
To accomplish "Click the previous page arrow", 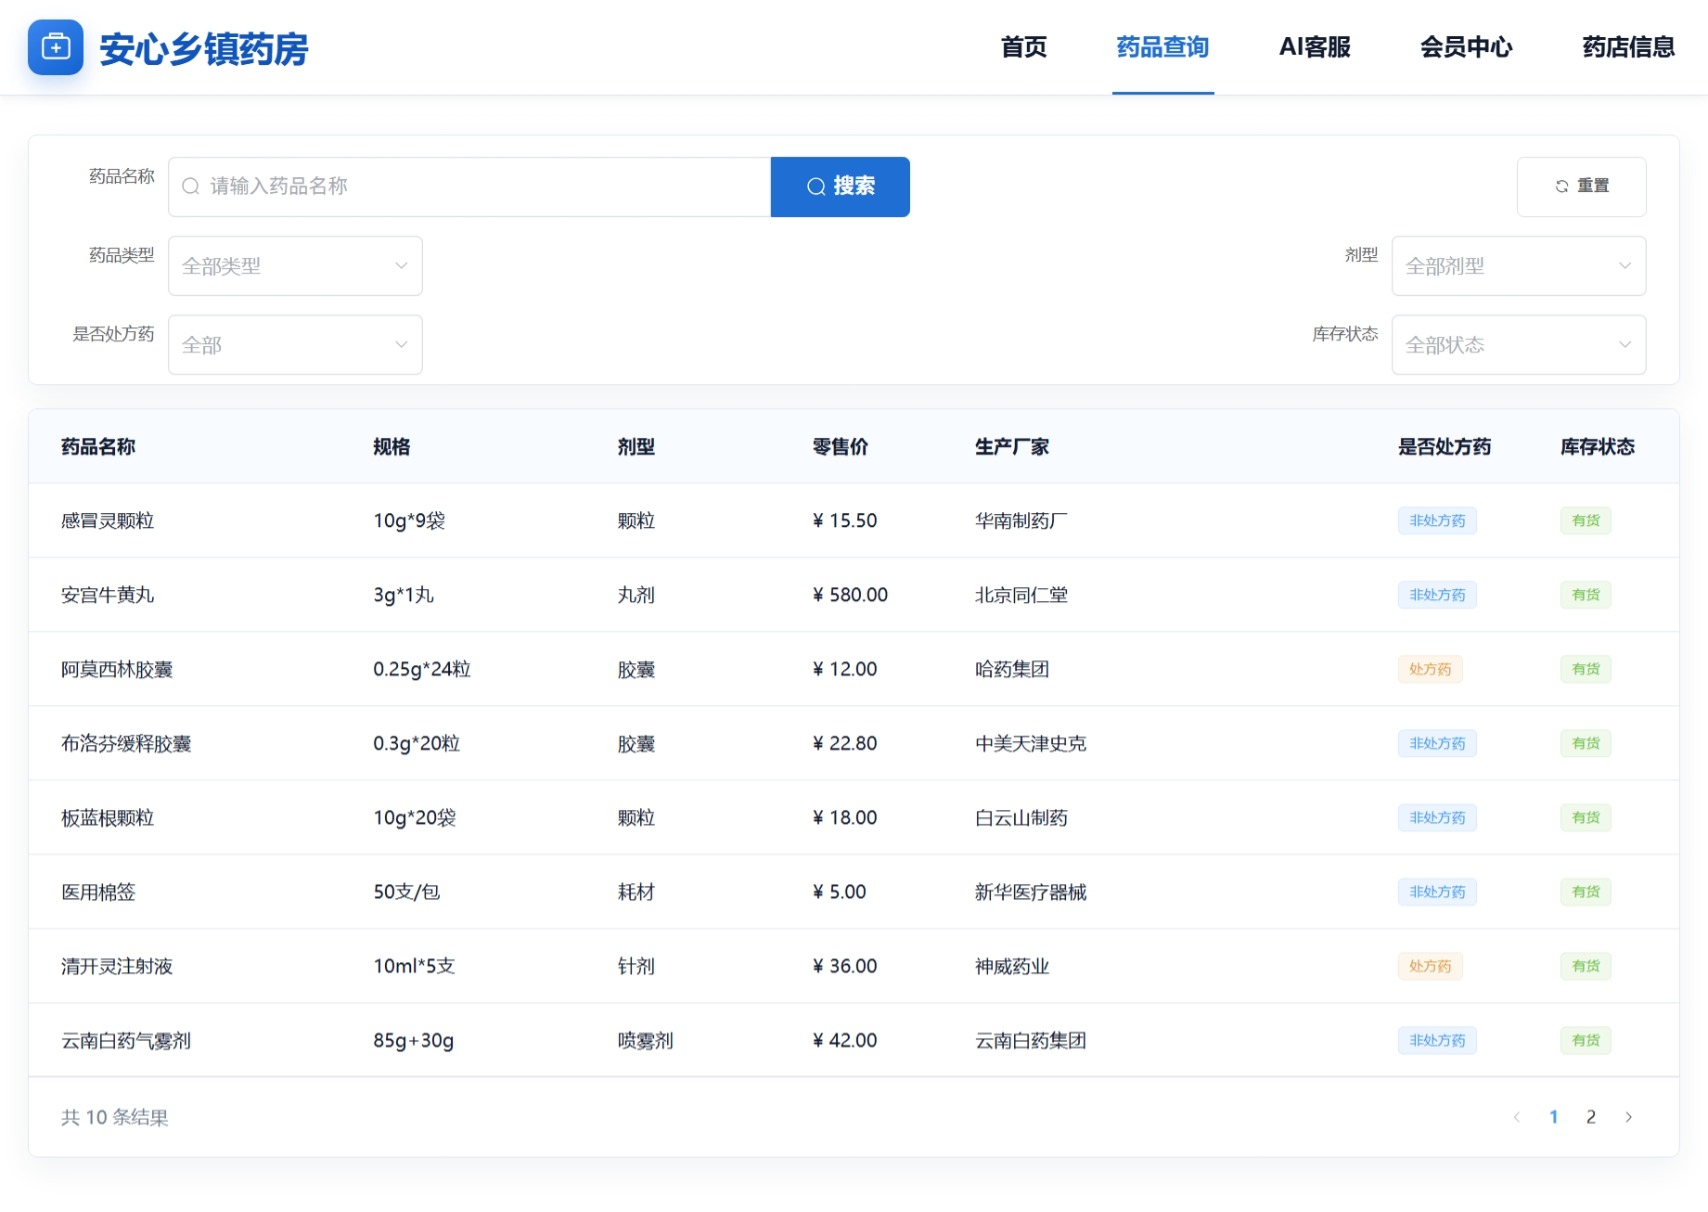I will 1517,1117.
